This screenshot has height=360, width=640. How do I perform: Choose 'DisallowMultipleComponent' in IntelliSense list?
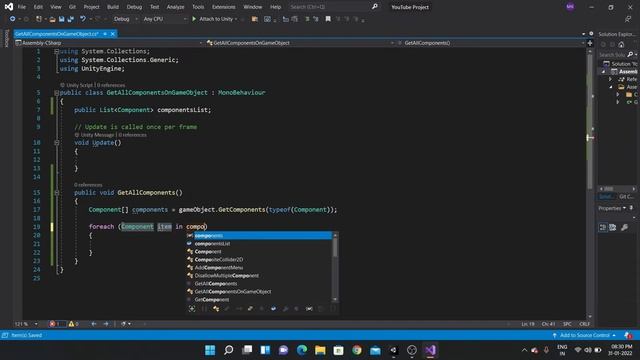click(259, 276)
